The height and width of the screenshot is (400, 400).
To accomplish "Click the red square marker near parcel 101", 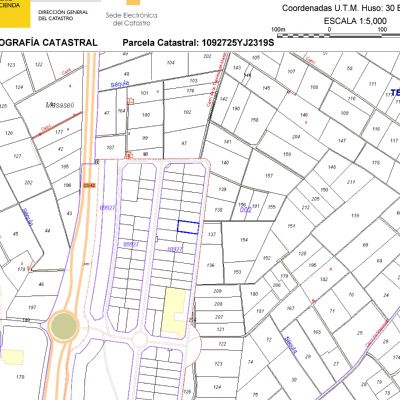I will [131, 101].
